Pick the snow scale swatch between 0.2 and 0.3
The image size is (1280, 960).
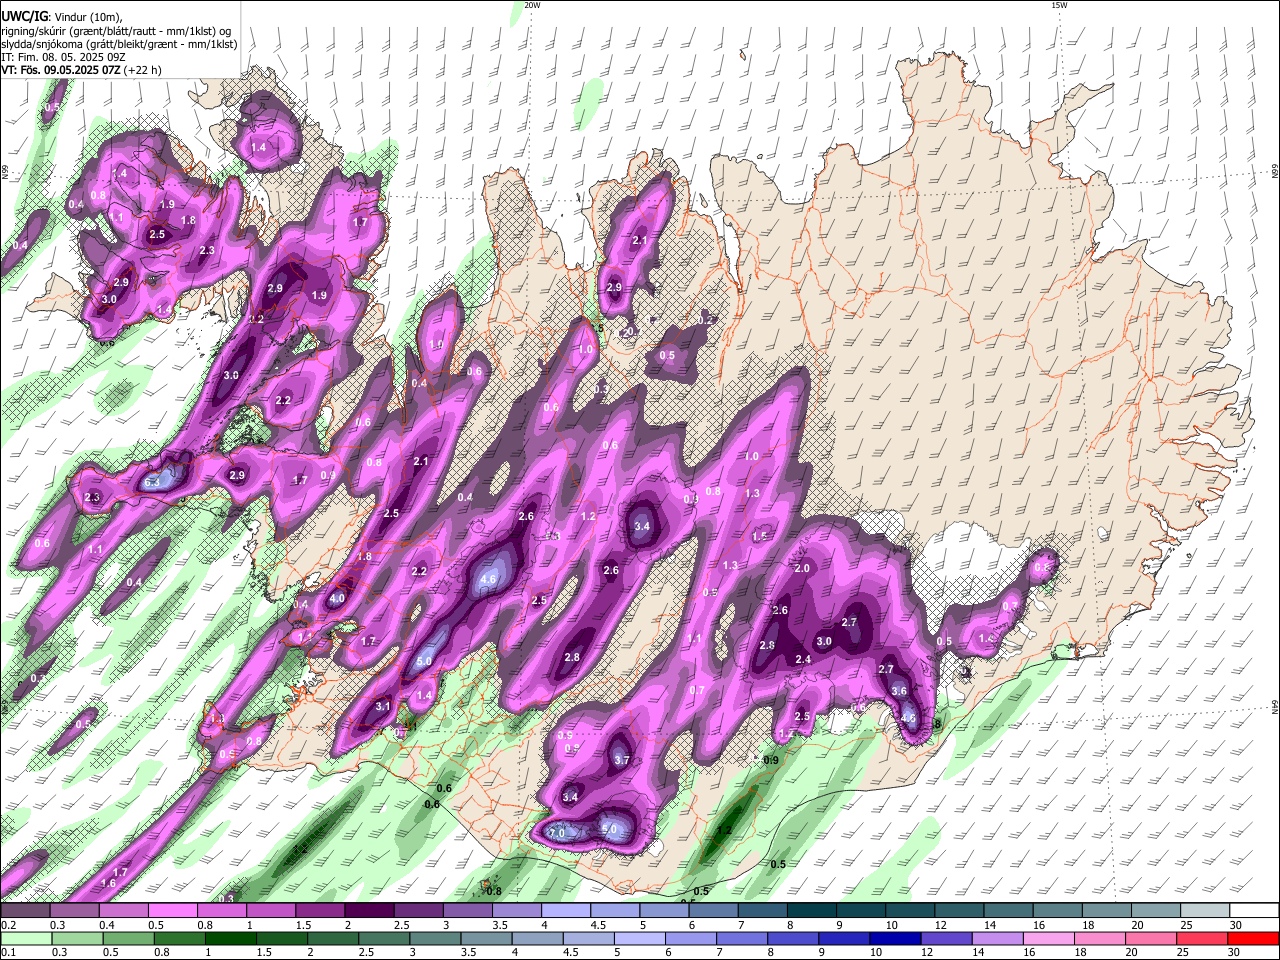click(25, 911)
